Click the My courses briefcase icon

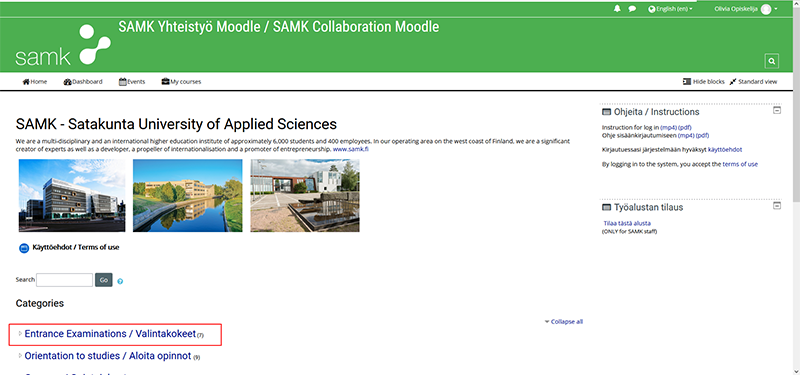click(165, 82)
